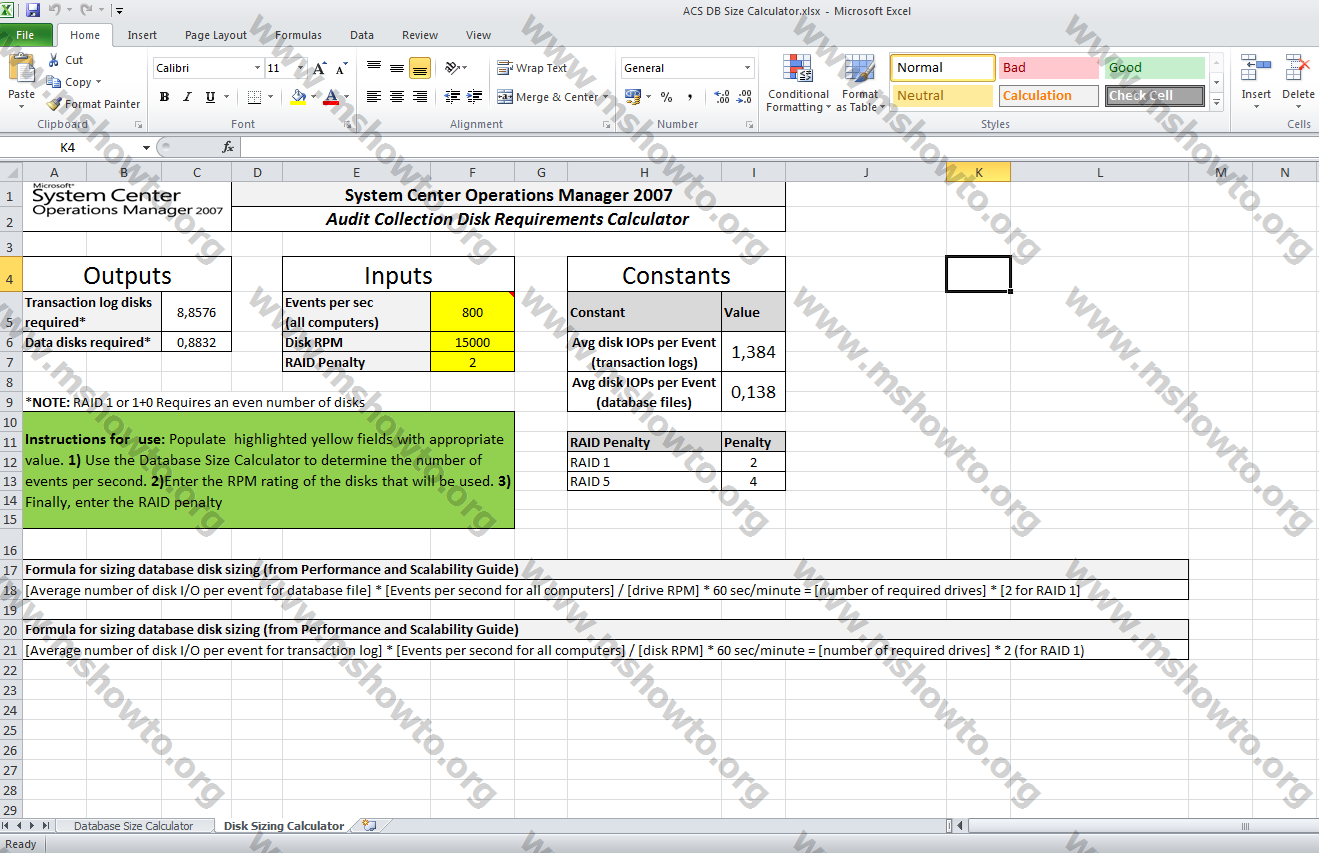Open the font size dropdown
Image resolution: width=1319 pixels, height=853 pixels.
pos(301,68)
